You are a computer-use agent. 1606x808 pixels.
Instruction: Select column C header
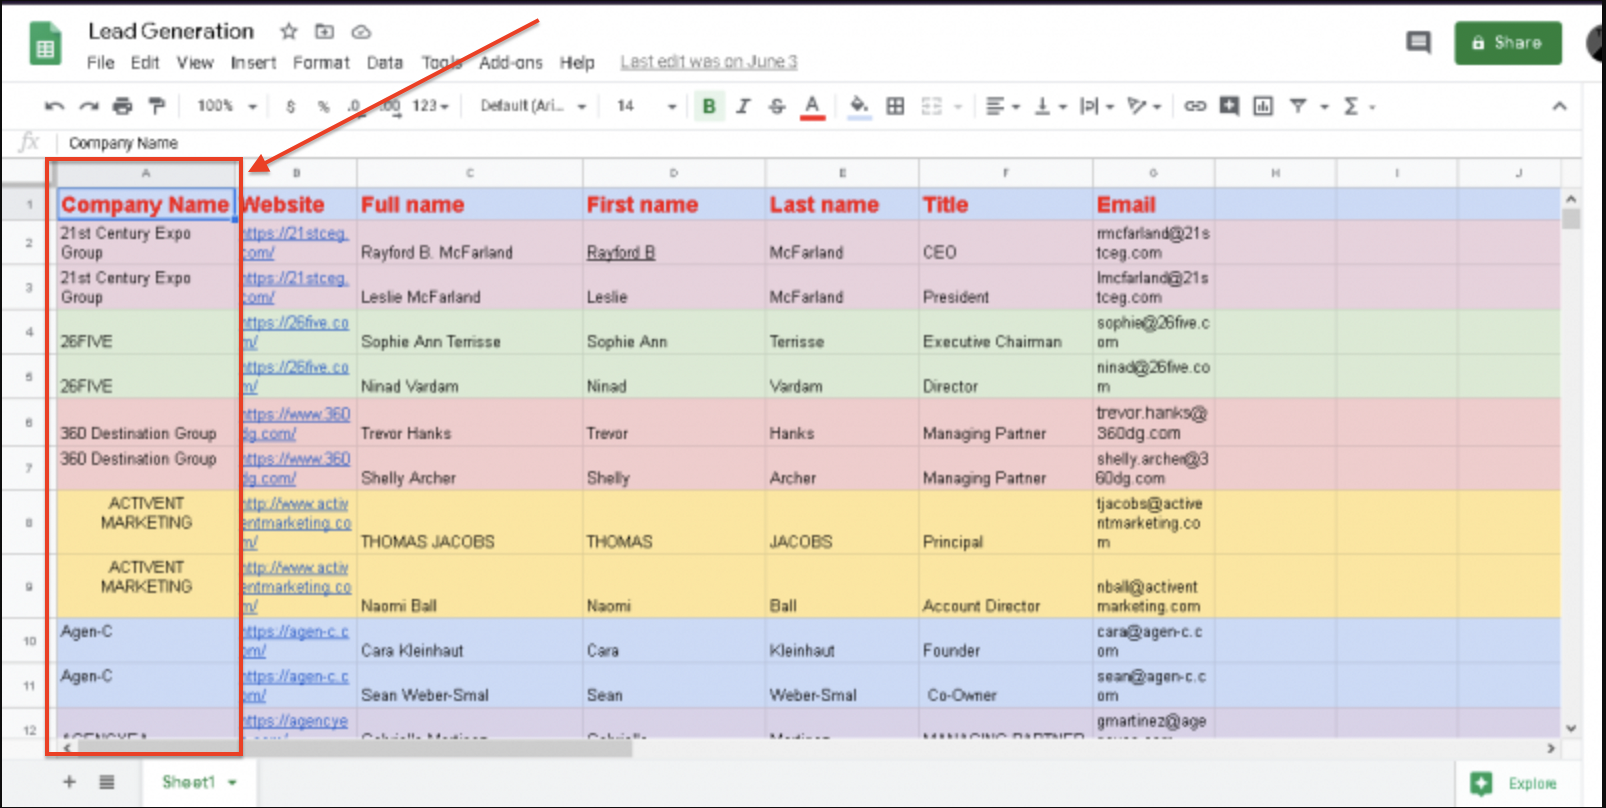tap(470, 173)
